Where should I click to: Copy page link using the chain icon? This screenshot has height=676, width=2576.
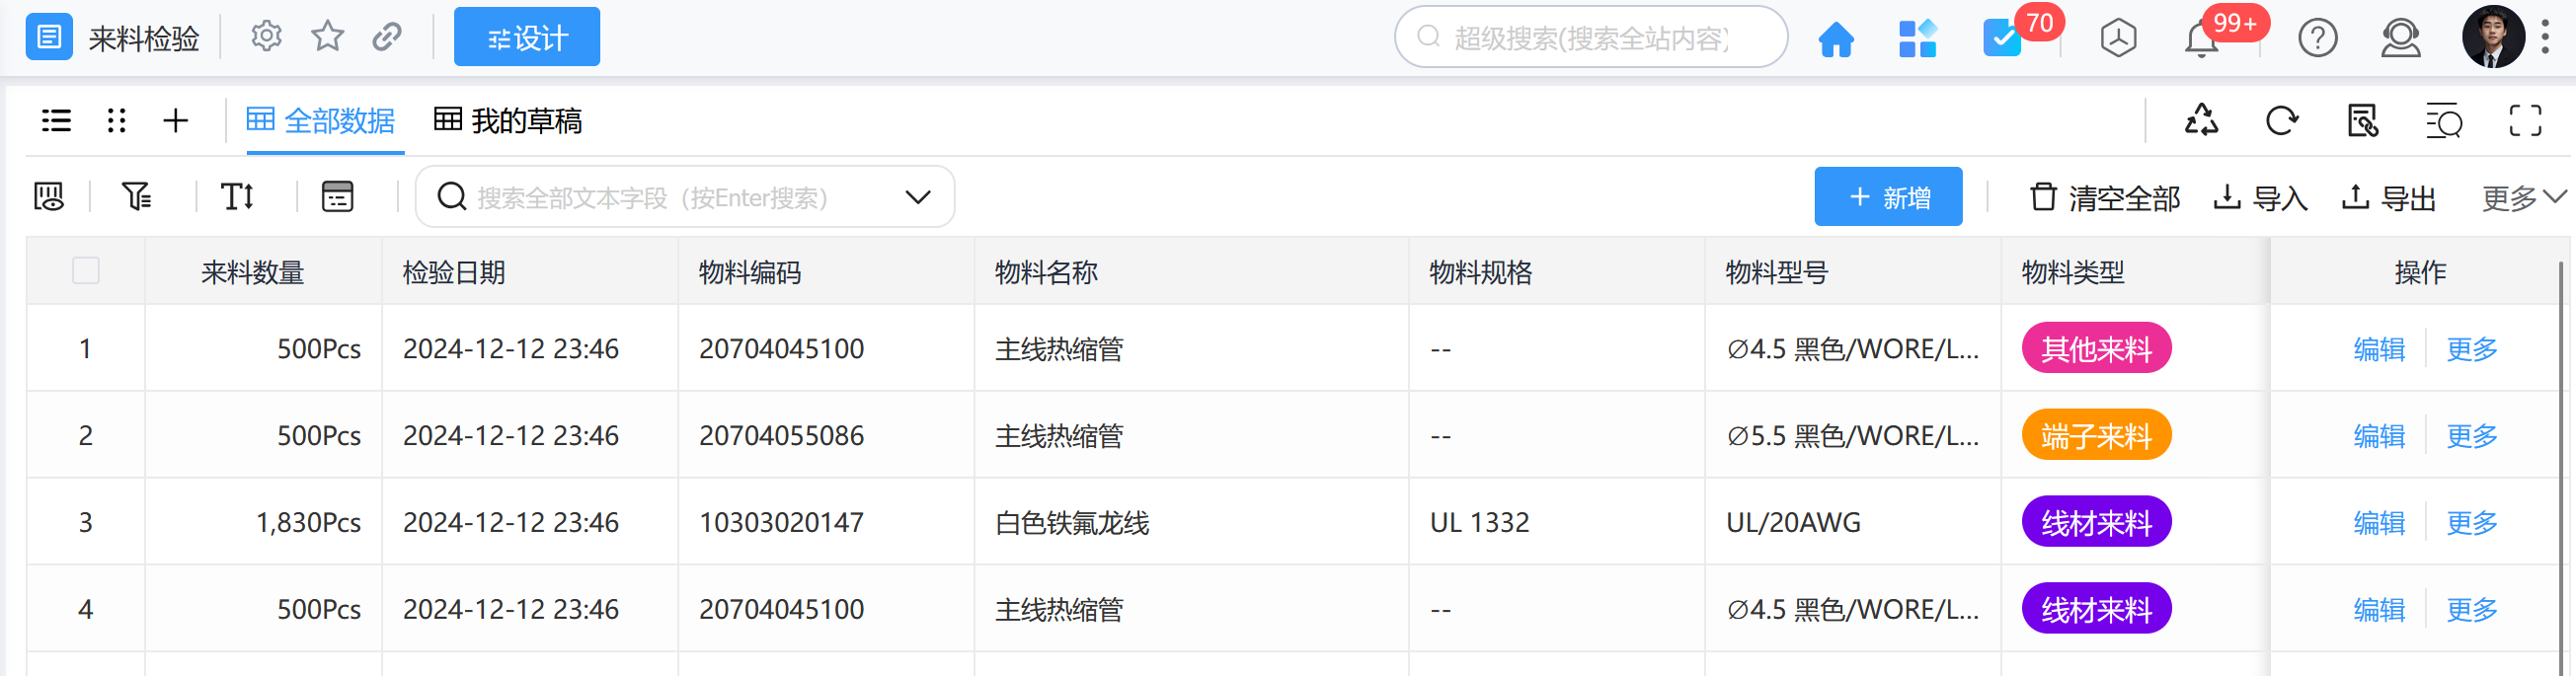pyautogui.click(x=387, y=37)
